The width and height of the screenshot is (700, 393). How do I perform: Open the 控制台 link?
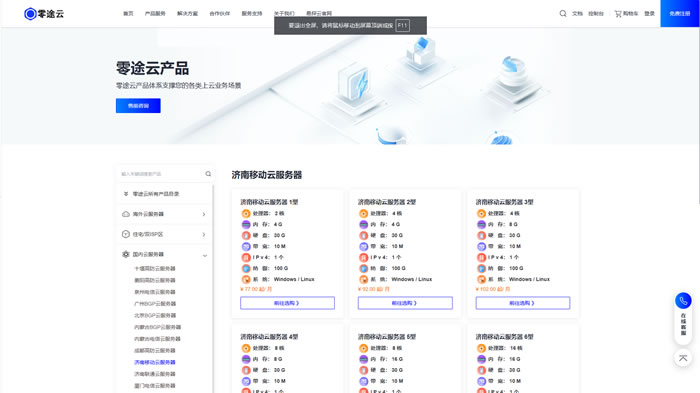(596, 13)
